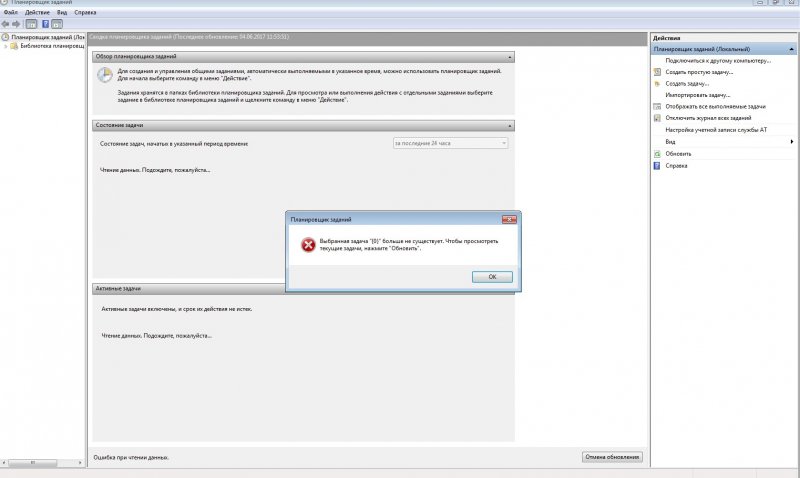This screenshot has height=478, width=800.
Task: Open the 'Файл' menu
Action: [9, 12]
